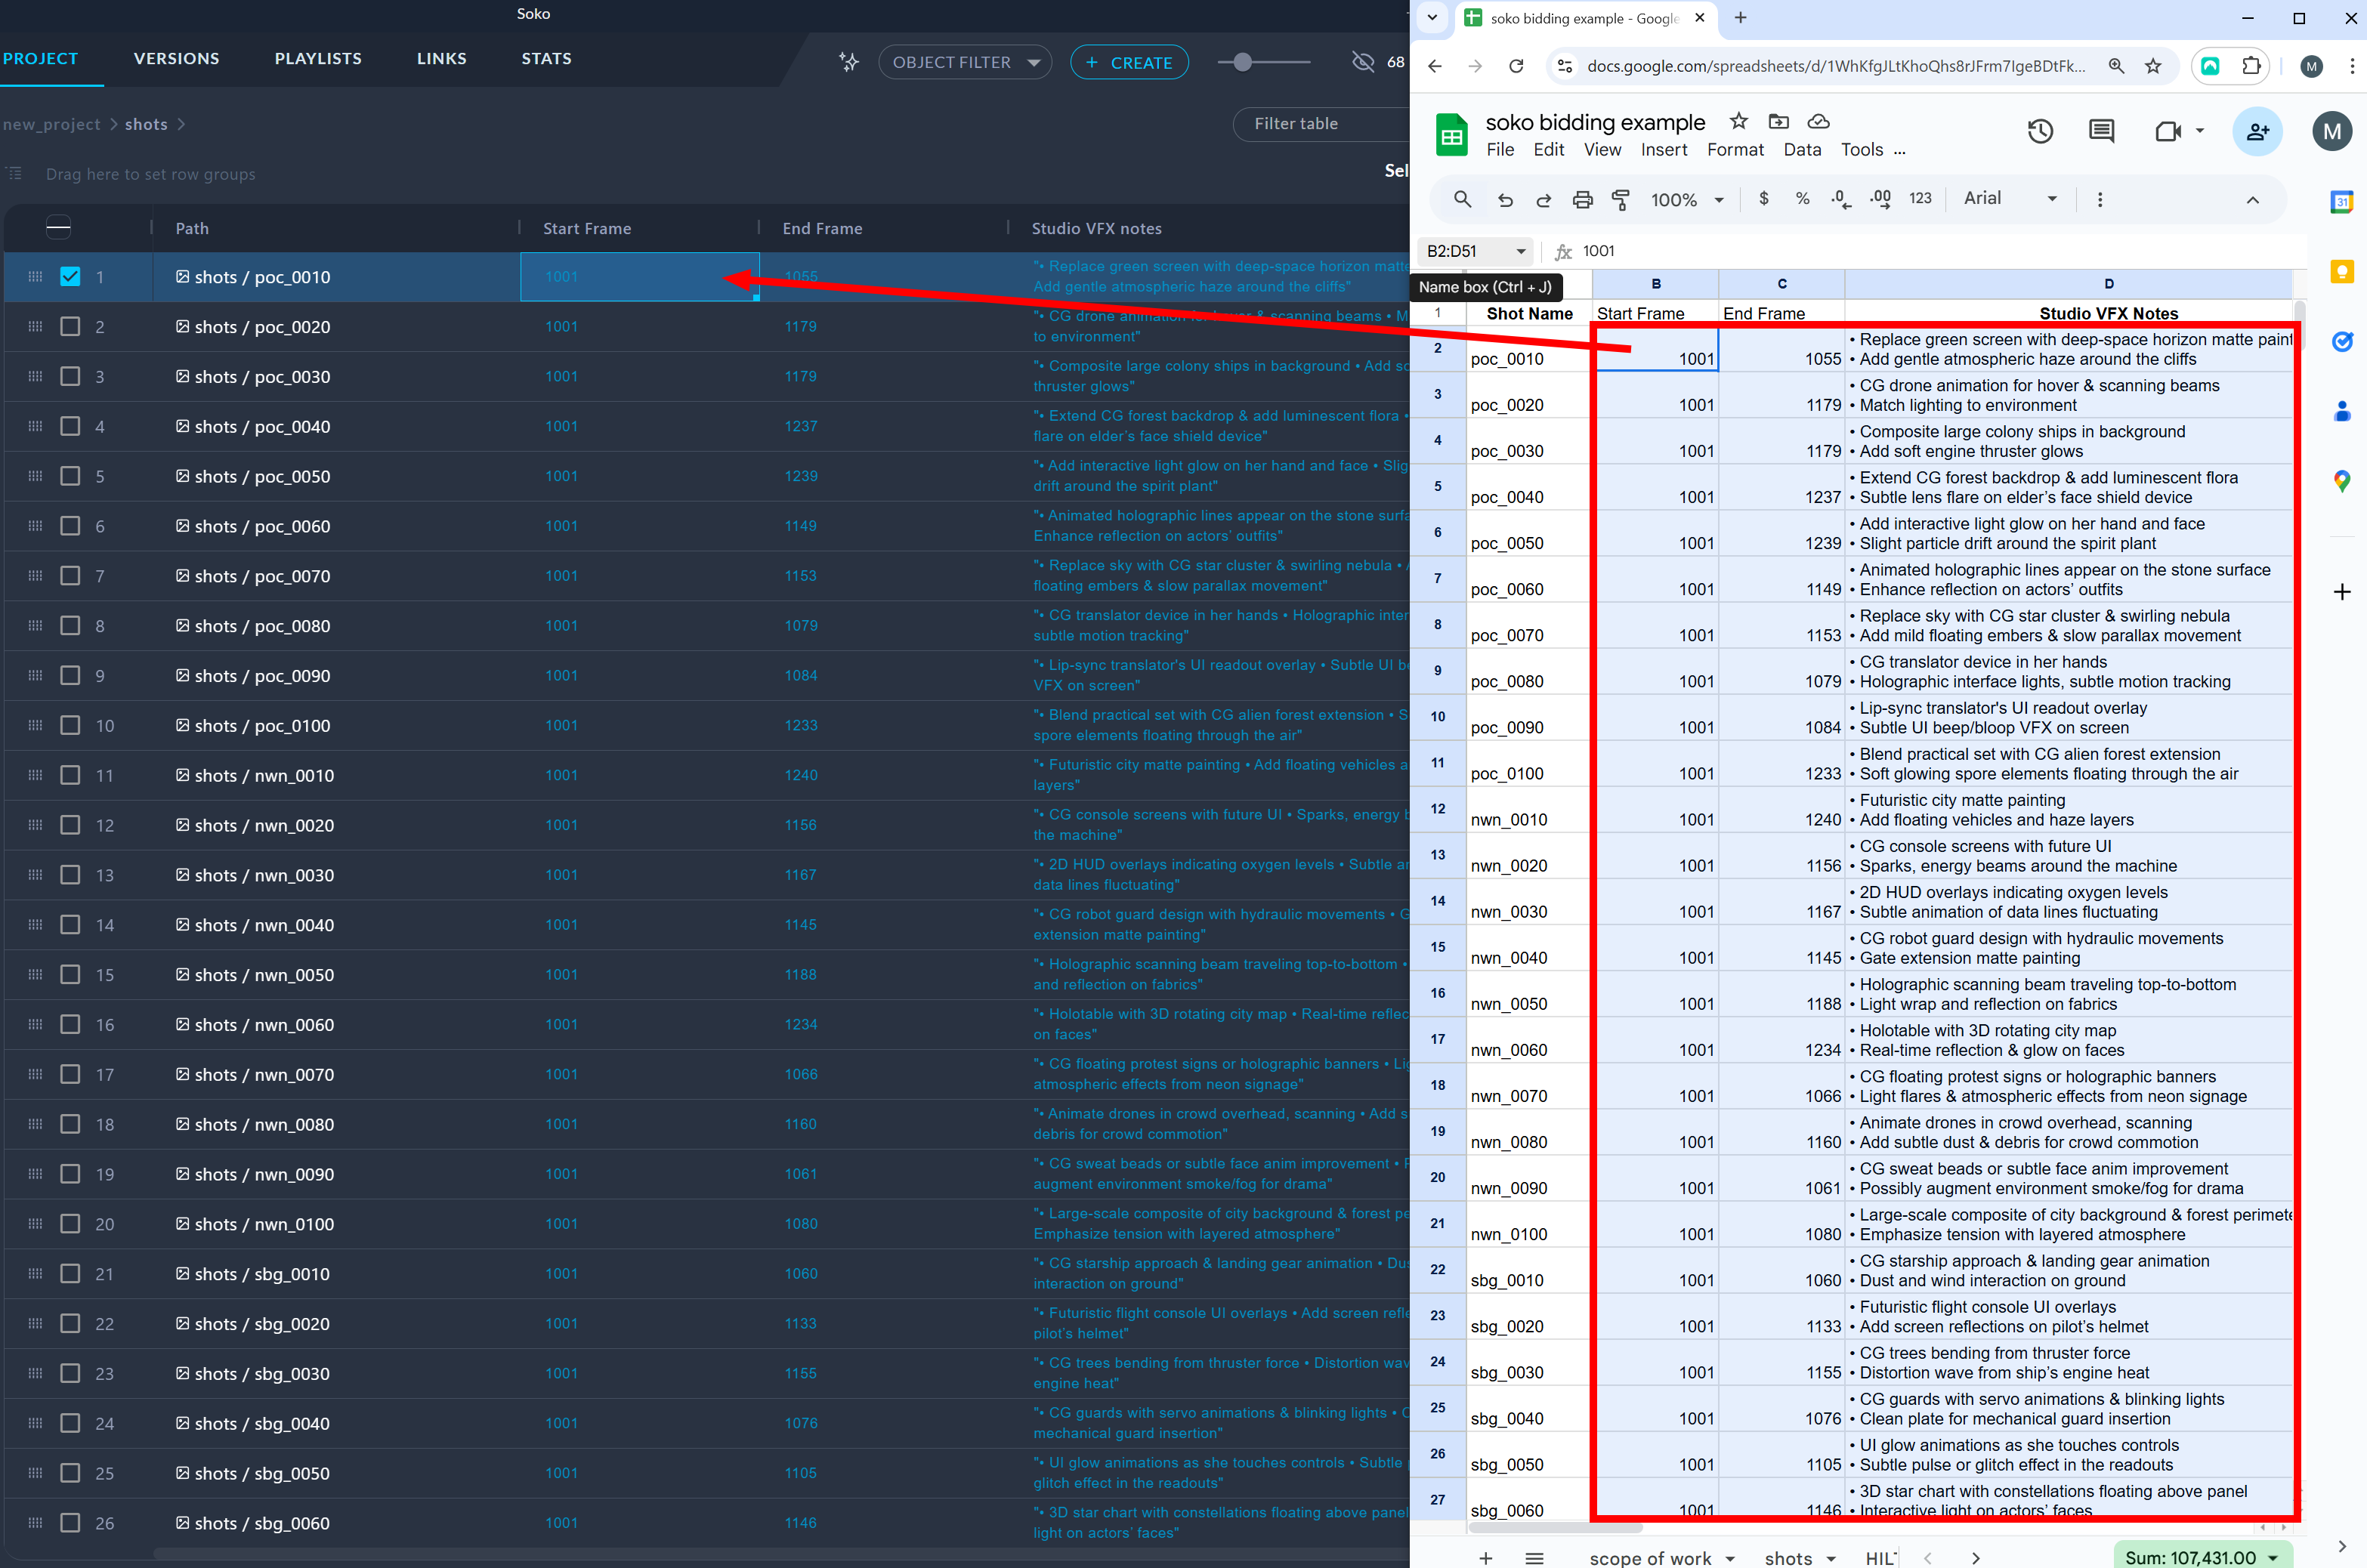Click the paint format icon
The width and height of the screenshot is (2367, 1568).
[1621, 200]
